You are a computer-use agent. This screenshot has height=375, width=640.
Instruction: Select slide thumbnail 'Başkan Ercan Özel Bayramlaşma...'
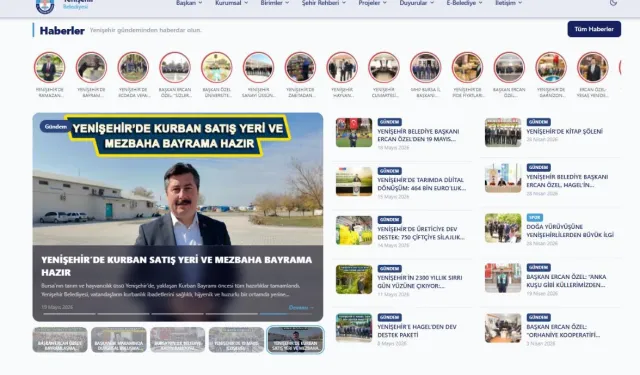coord(60,339)
